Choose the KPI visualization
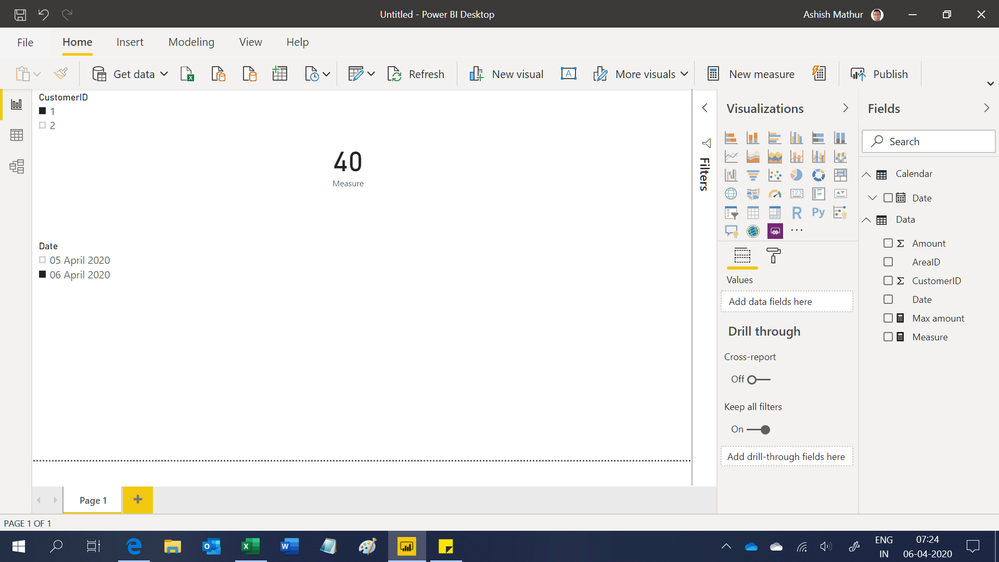Viewport: 999px width, 562px height. tap(840, 194)
